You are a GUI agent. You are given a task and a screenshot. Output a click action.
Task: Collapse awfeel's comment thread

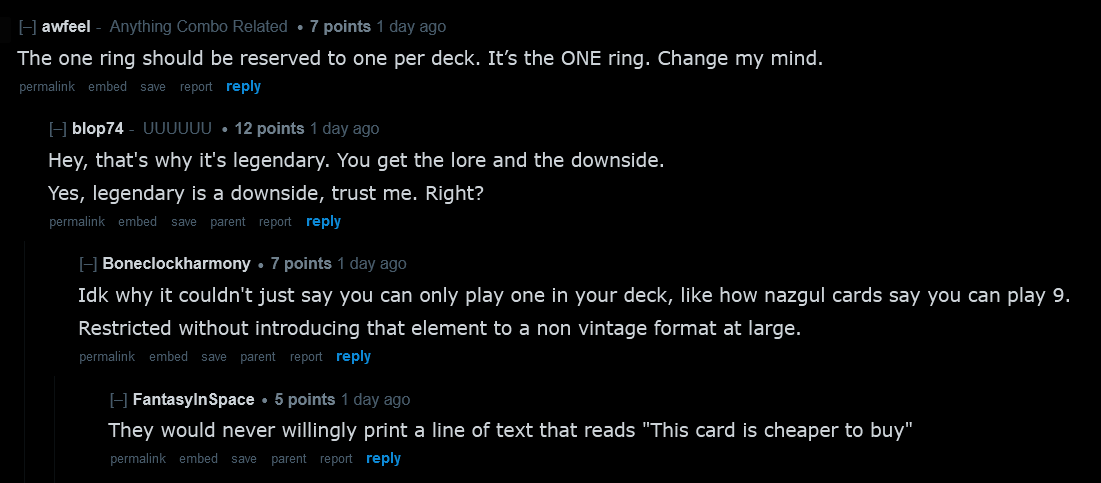pyautogui.click(x=27, y=27)
